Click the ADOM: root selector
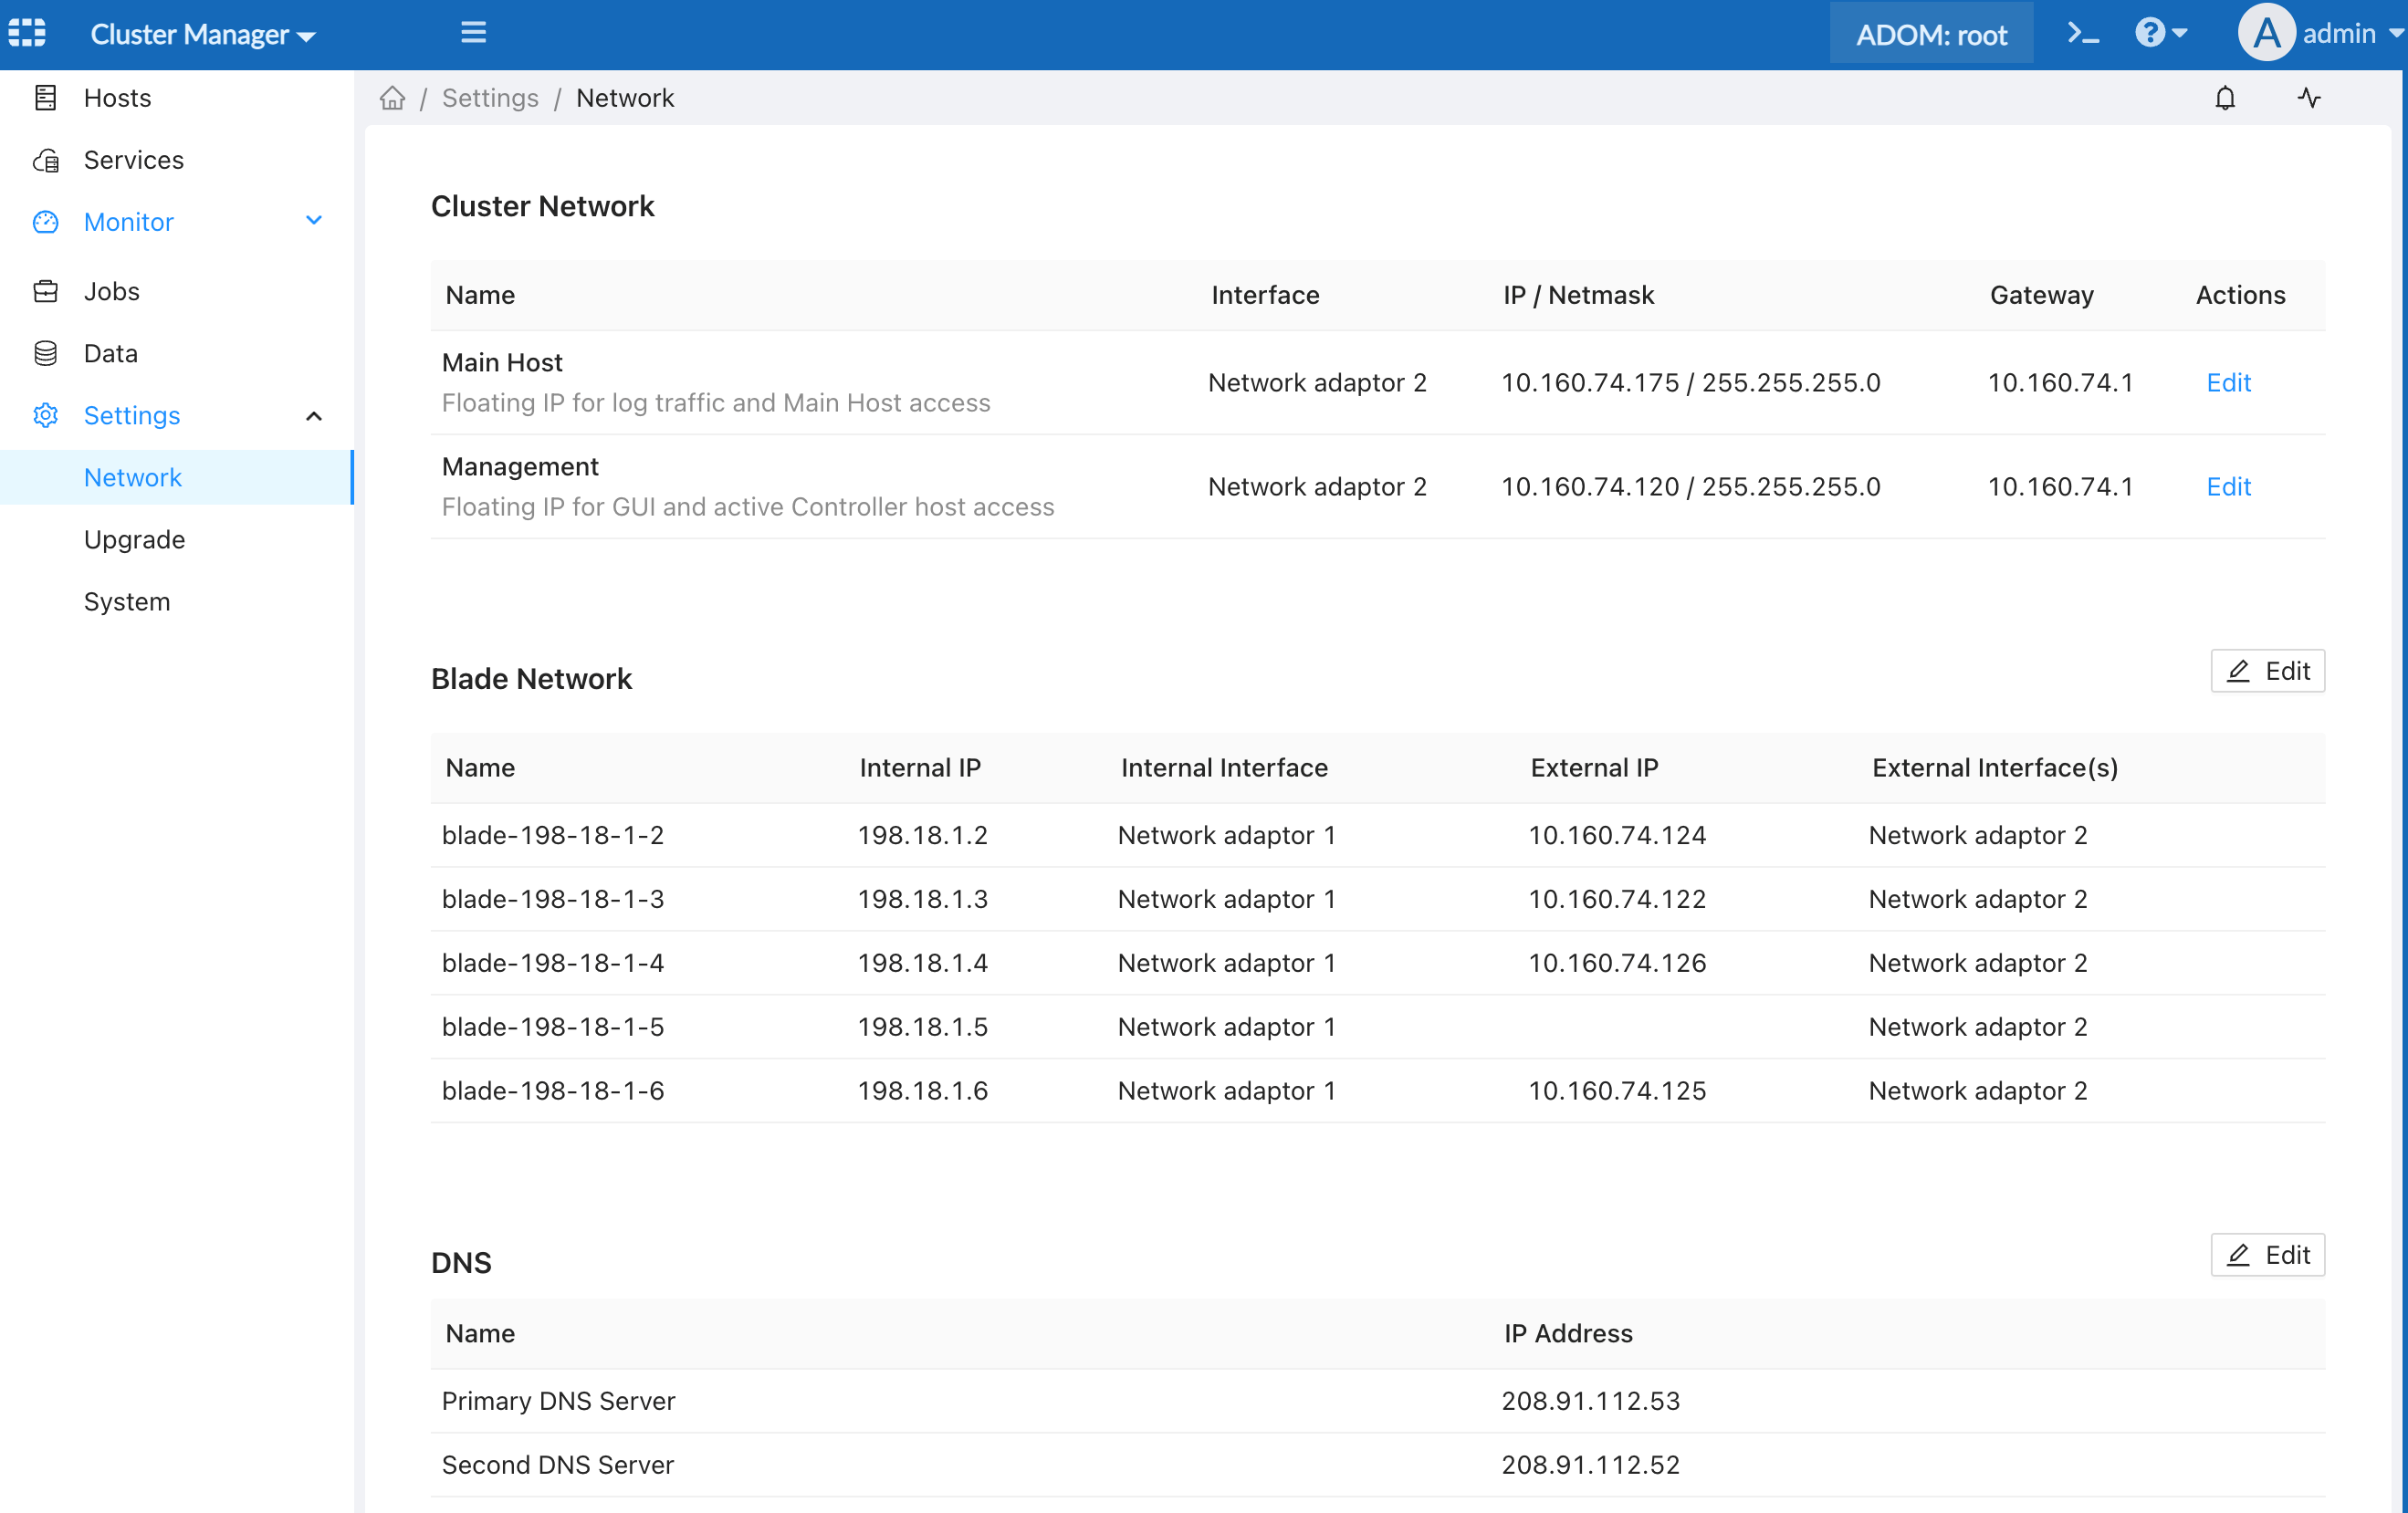The height and width of the screenshot is (1513, 2408). point(1931,32)
